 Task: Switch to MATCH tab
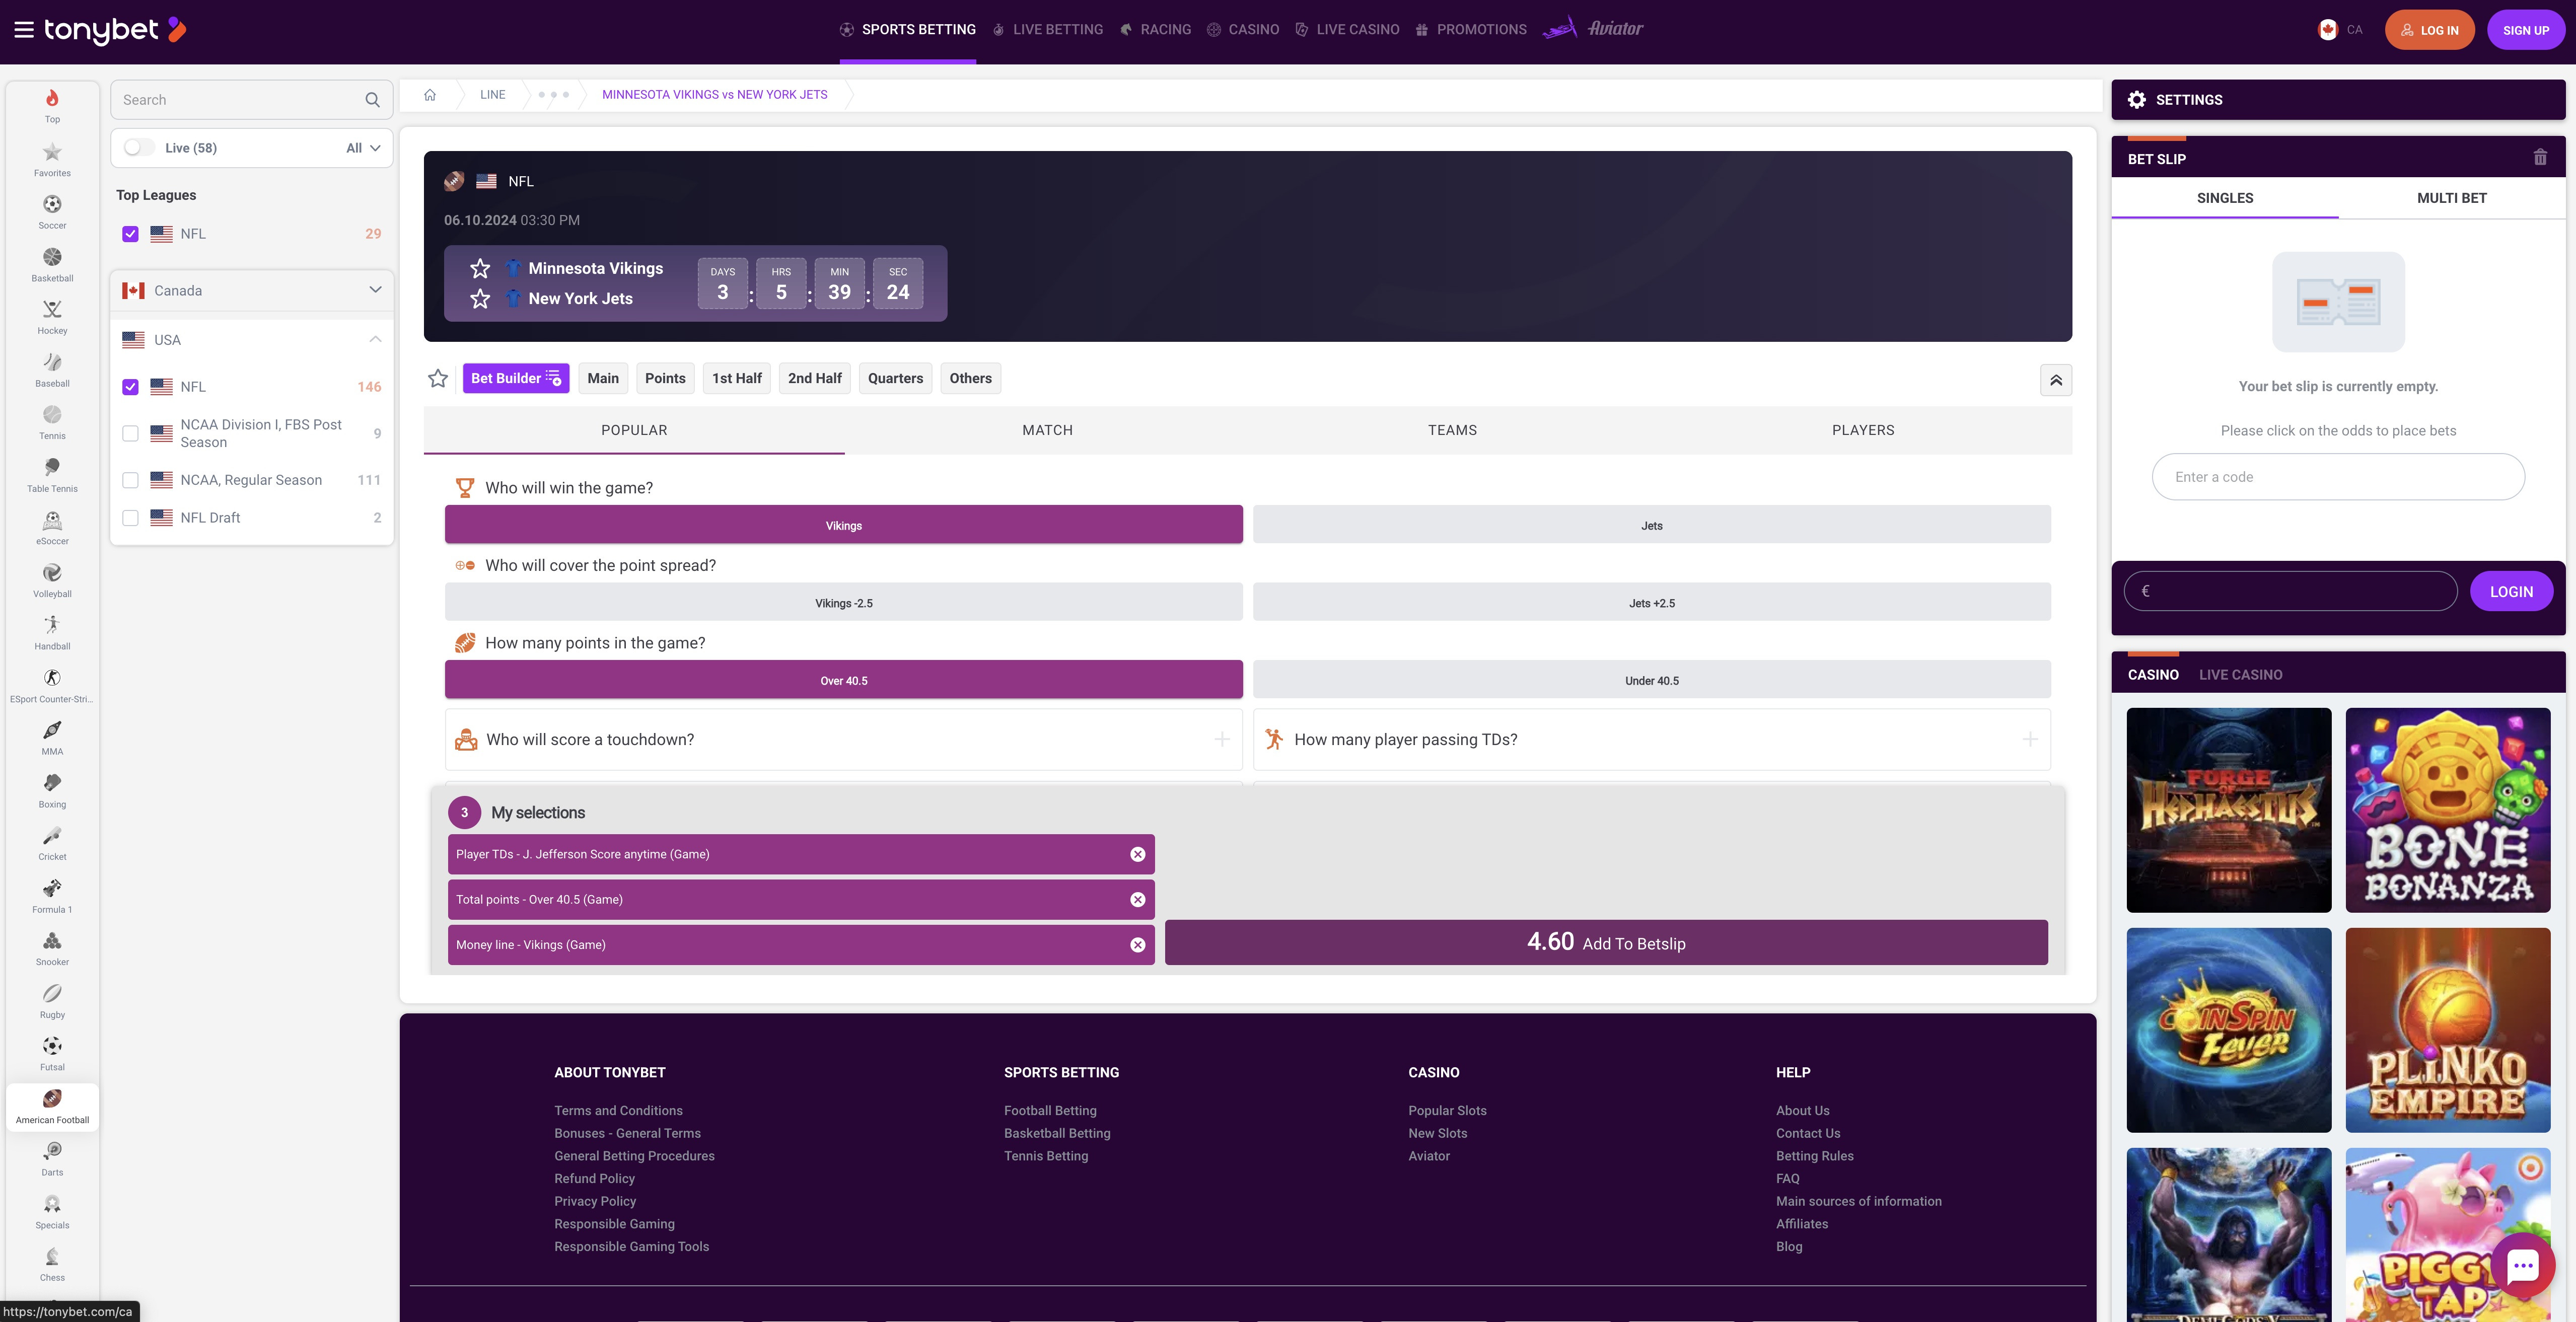tap(1047, 430)
